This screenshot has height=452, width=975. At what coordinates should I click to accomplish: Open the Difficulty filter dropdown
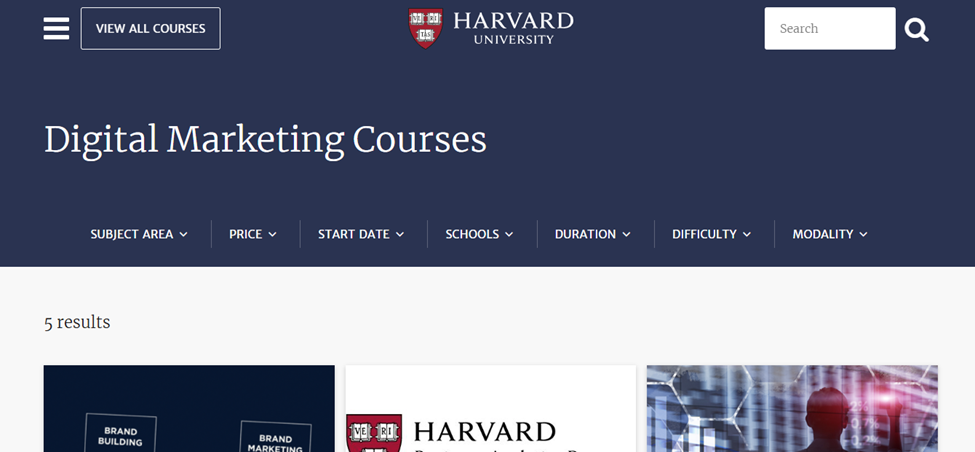coord(711,234)
